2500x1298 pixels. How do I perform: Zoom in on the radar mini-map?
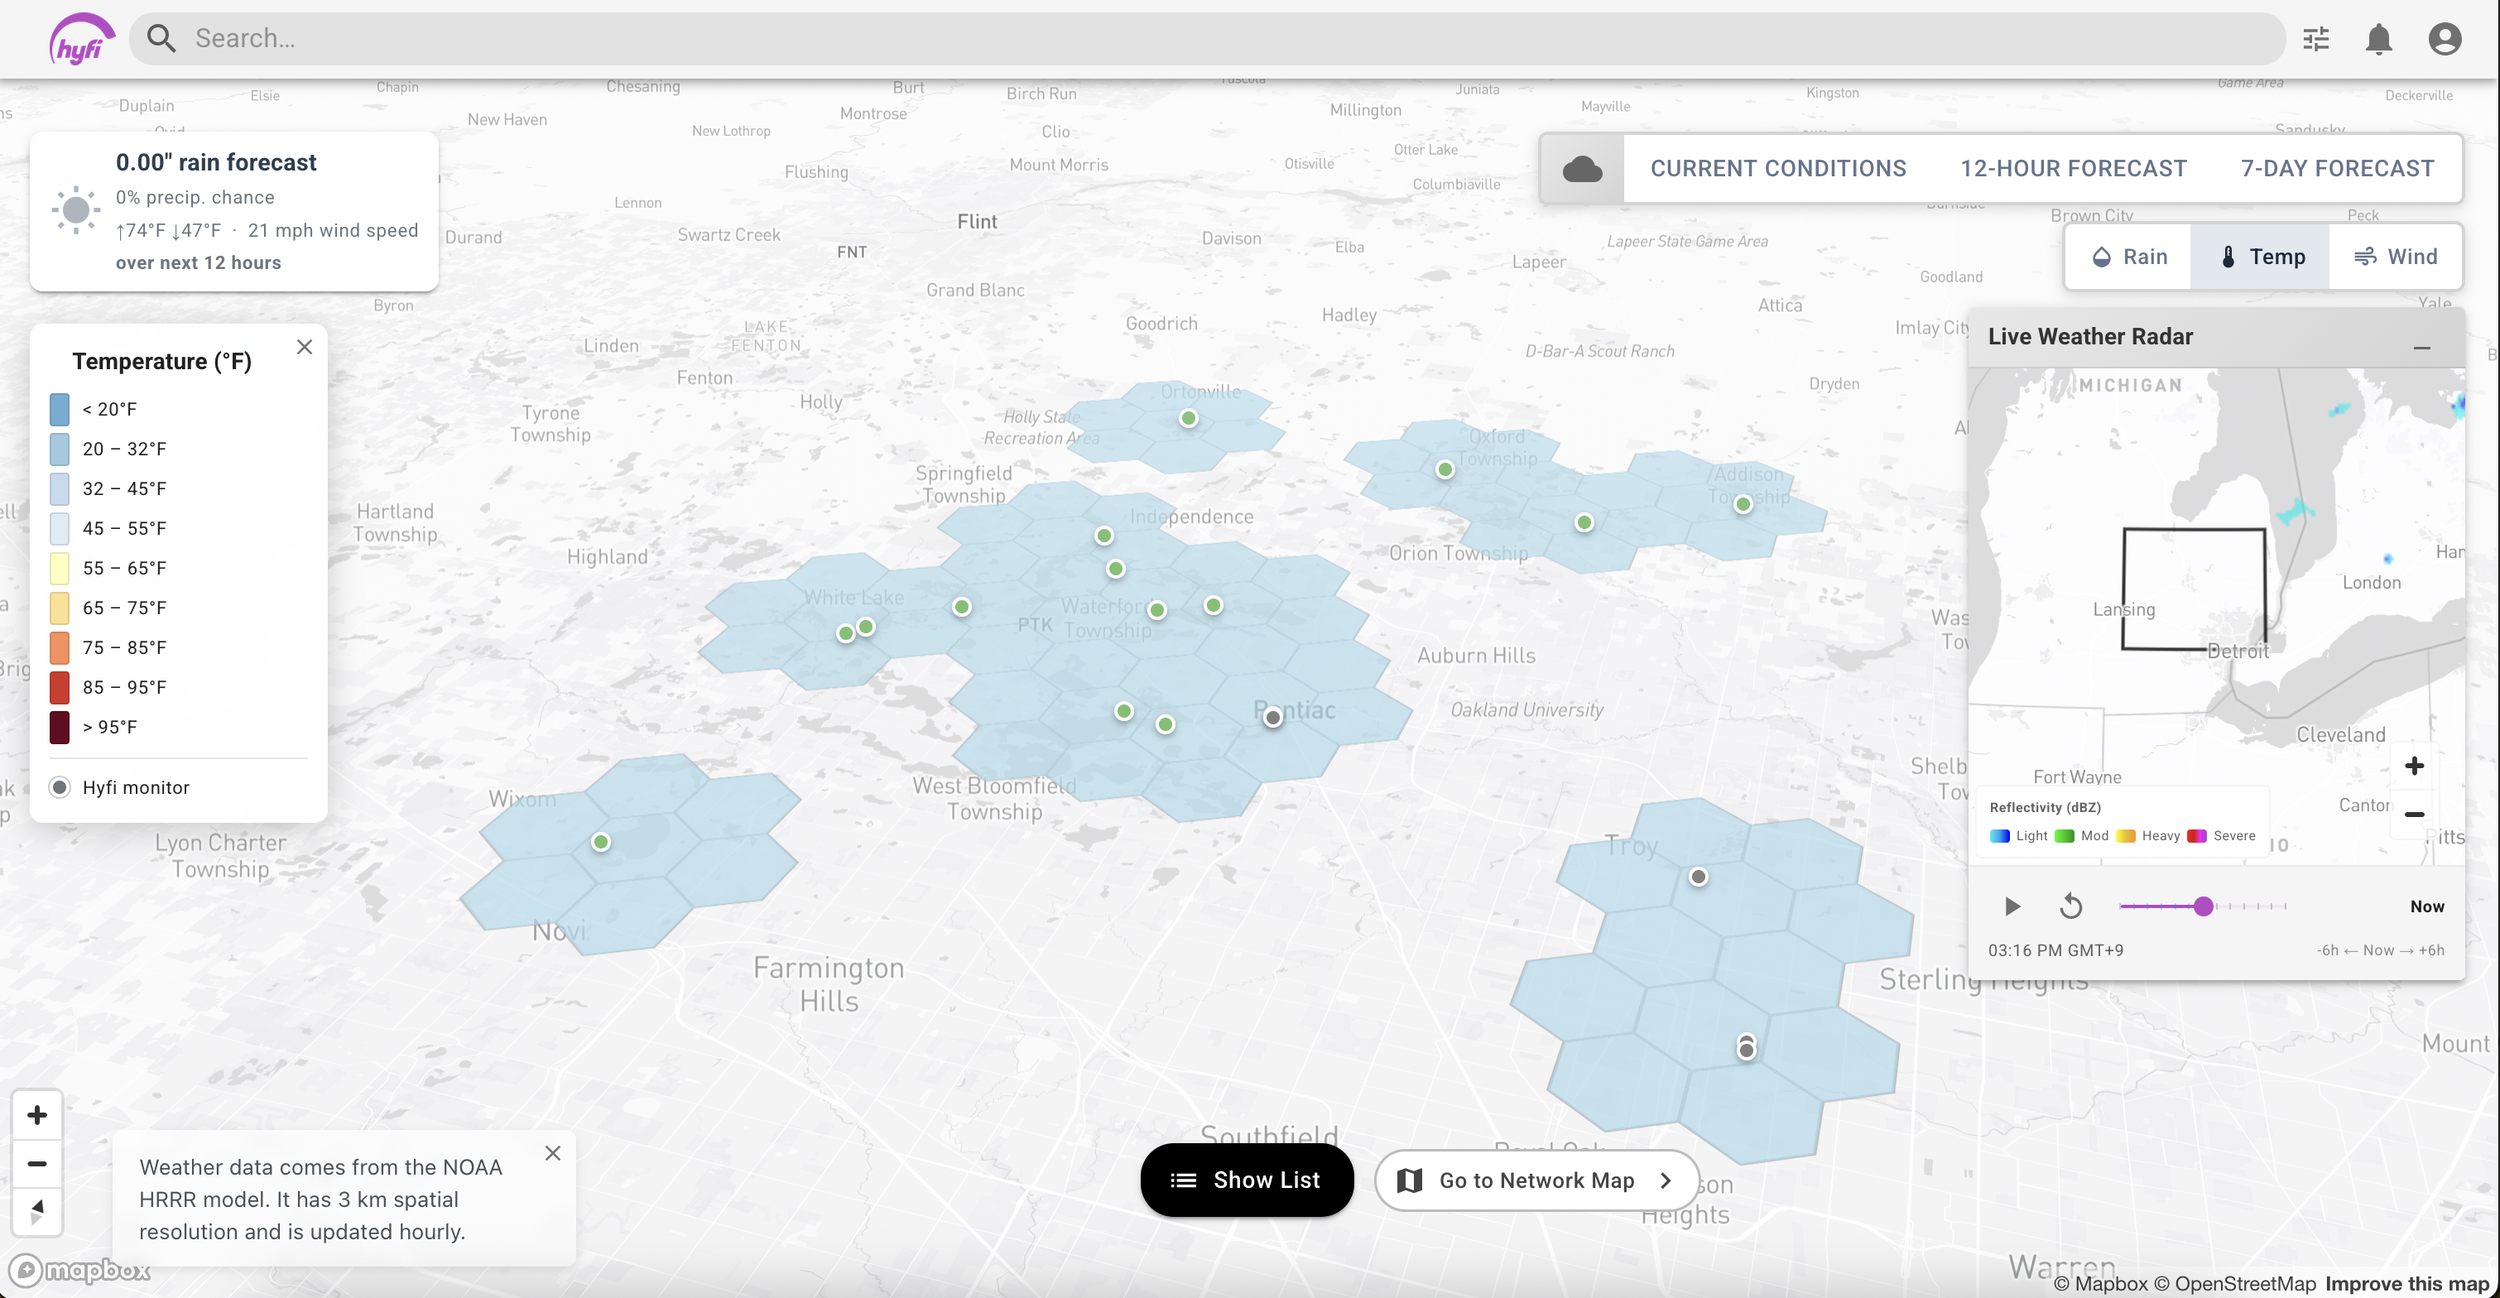click(x=2414, y=766)
